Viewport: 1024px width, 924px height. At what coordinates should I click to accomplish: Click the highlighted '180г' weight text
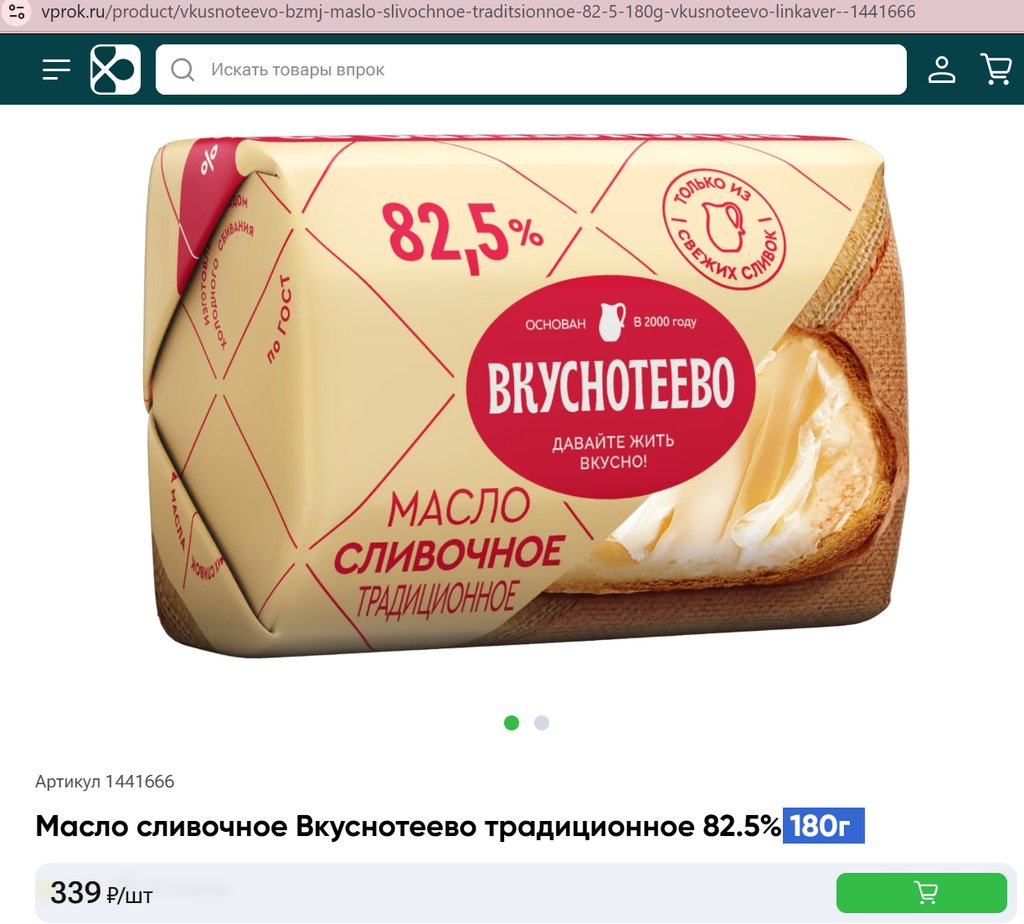coord(824,826)
